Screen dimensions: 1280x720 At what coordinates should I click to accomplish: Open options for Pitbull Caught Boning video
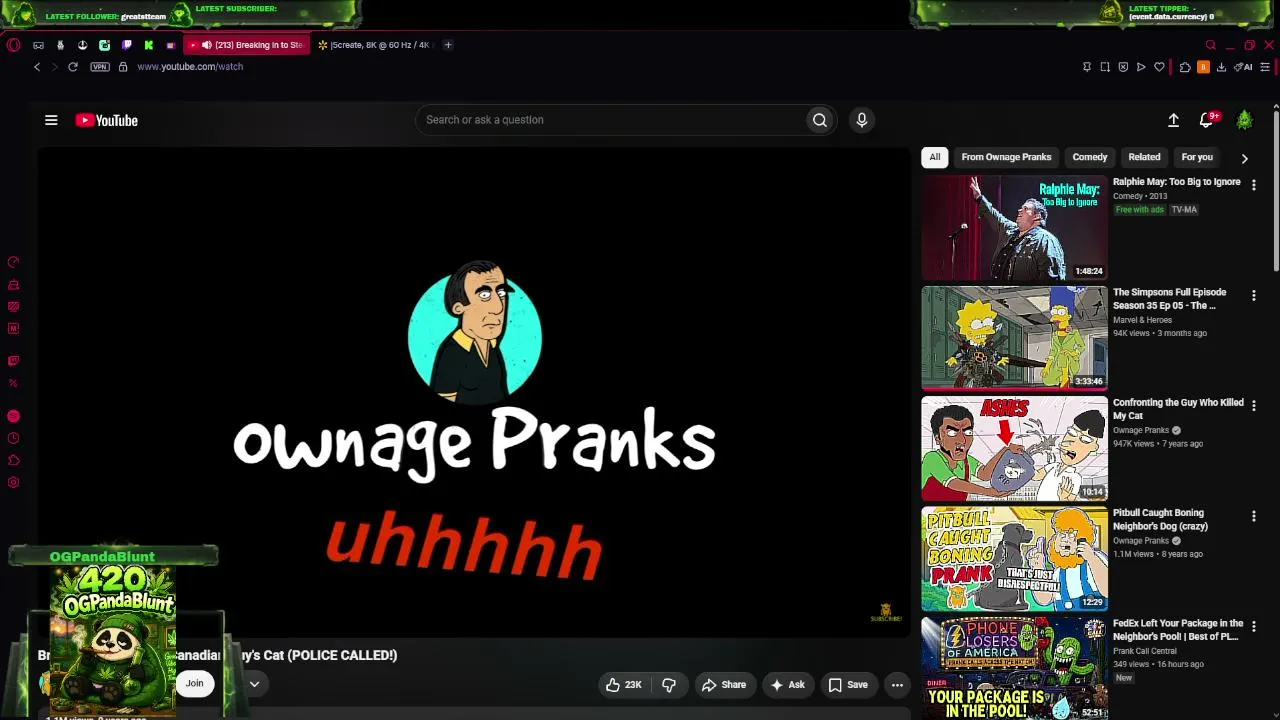(x=1253, y=516)
